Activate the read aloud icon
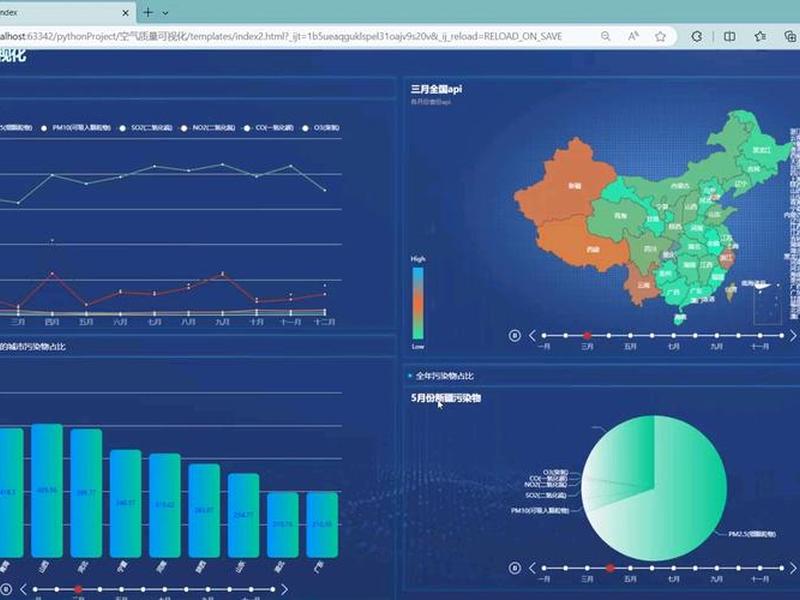Viewport: 800px width, 600px height. point(633,36)
